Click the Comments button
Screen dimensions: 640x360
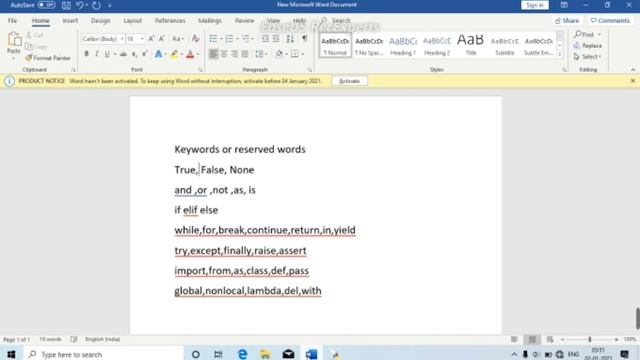(610, 20)
